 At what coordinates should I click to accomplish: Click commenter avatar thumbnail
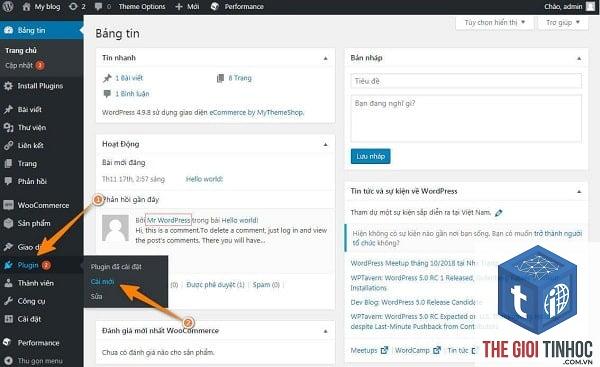115,228
